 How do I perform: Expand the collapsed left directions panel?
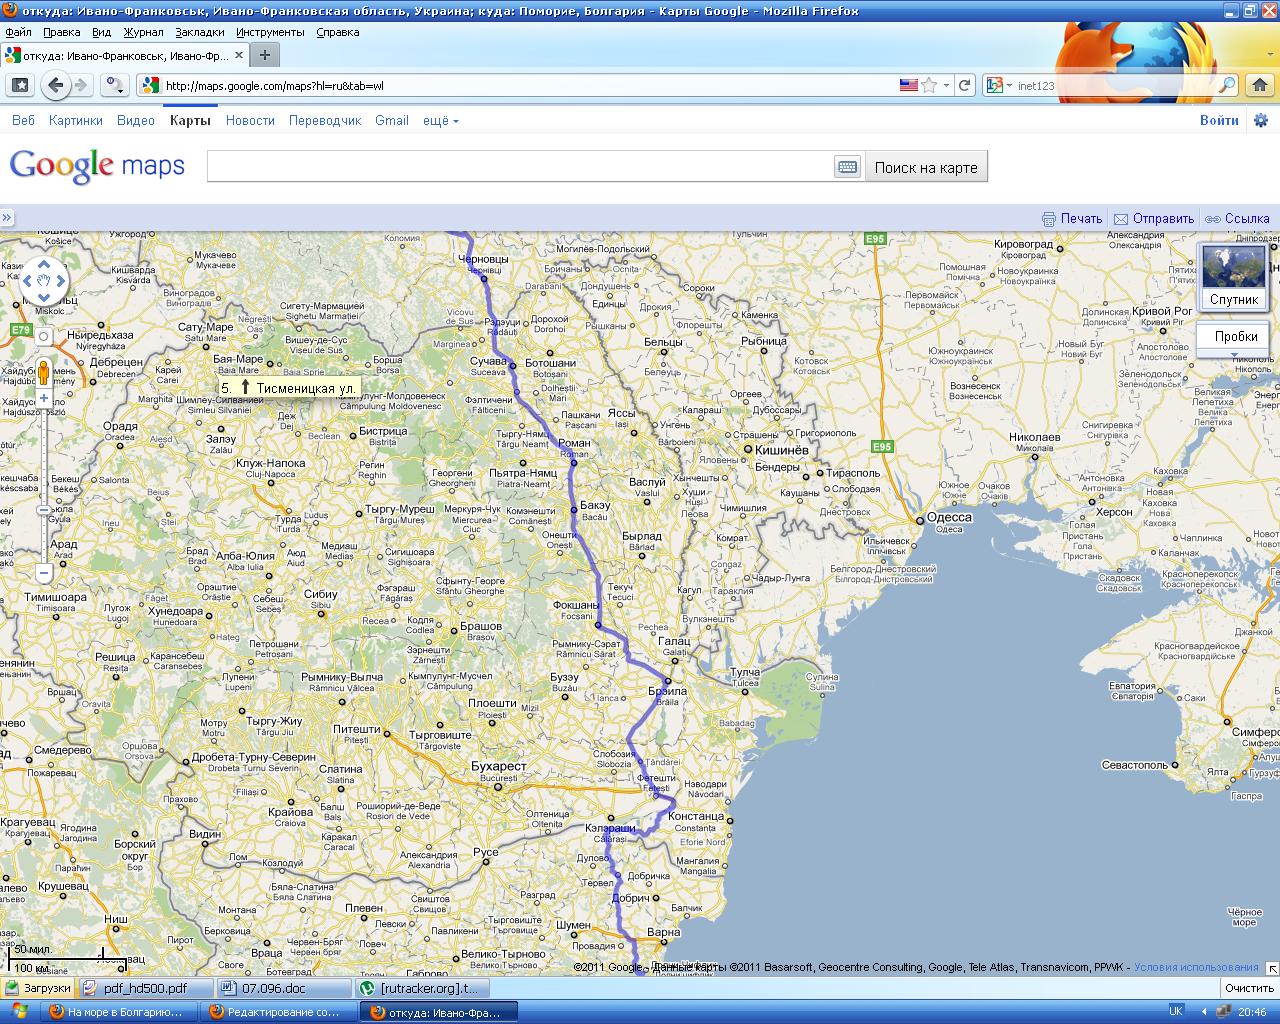tap(6, 218)
